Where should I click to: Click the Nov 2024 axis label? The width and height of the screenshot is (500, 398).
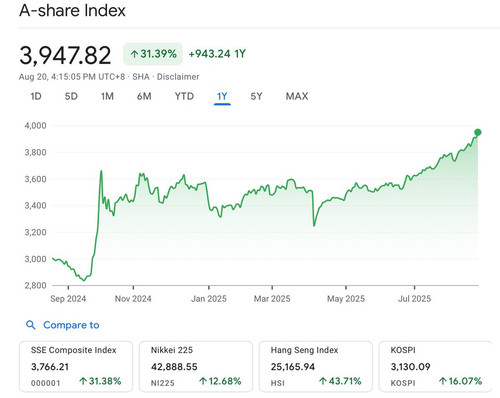133,298
